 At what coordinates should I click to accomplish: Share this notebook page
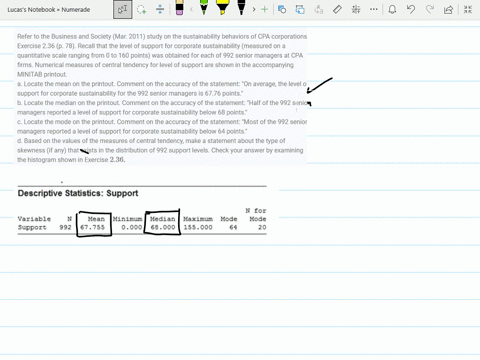click(449, 9)
